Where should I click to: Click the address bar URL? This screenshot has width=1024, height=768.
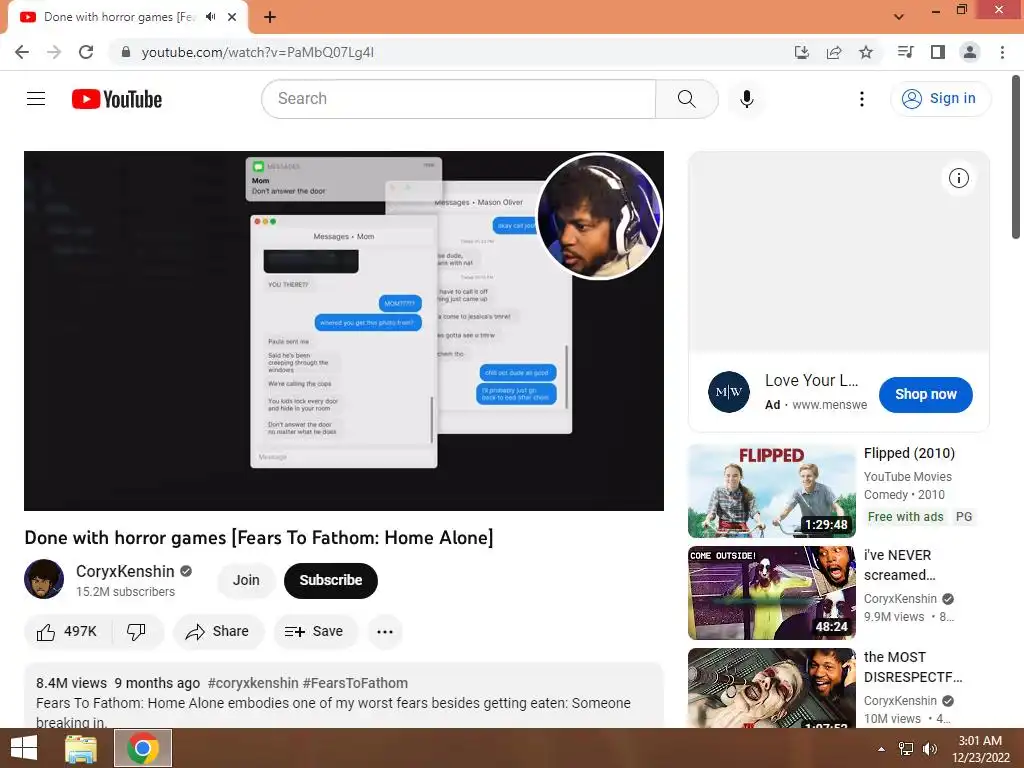257,52
